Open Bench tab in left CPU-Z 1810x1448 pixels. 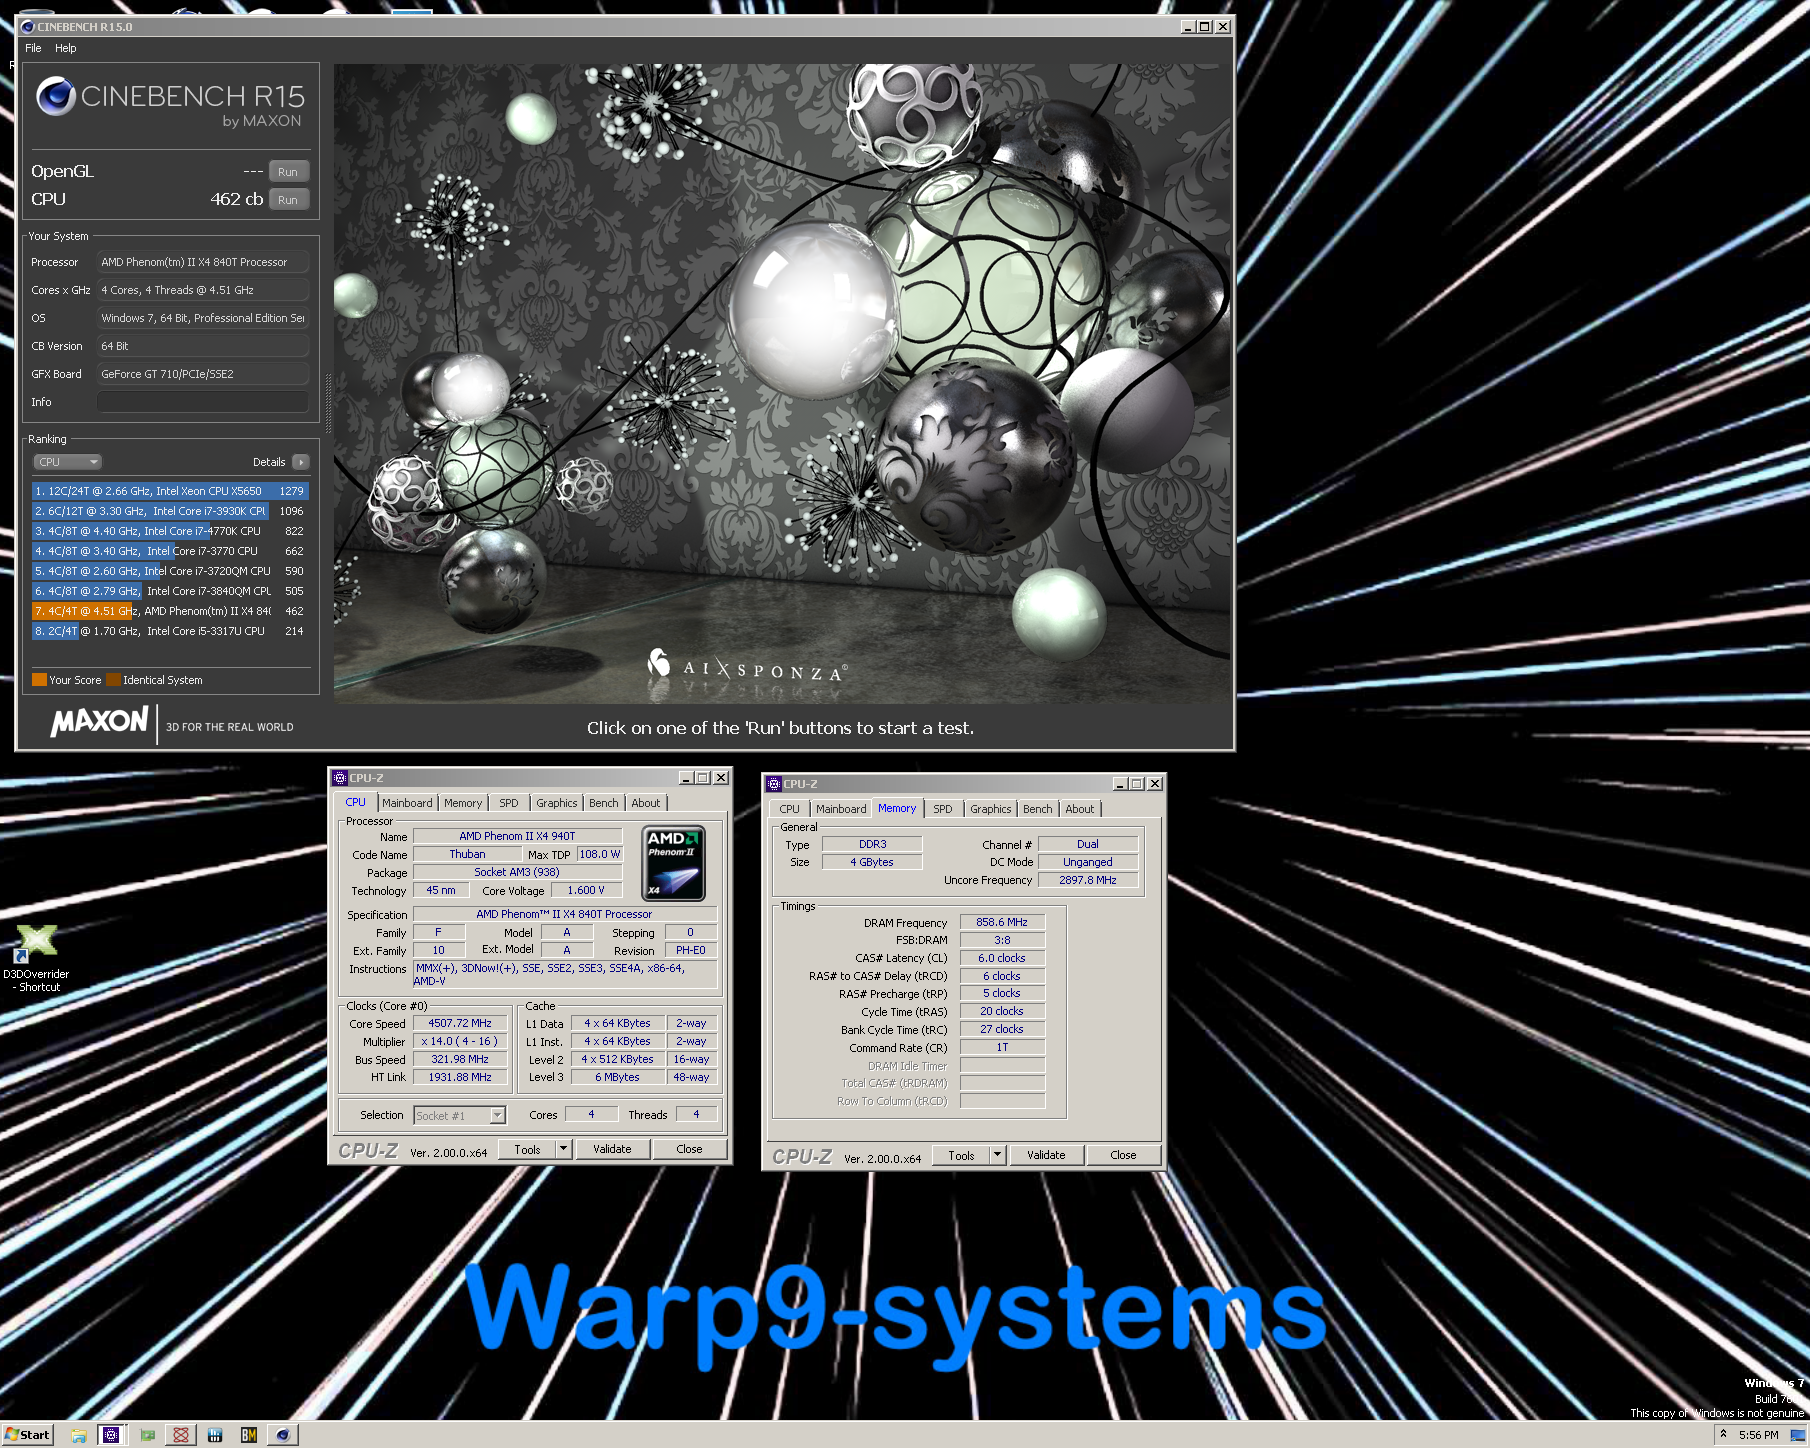(603, 803)
